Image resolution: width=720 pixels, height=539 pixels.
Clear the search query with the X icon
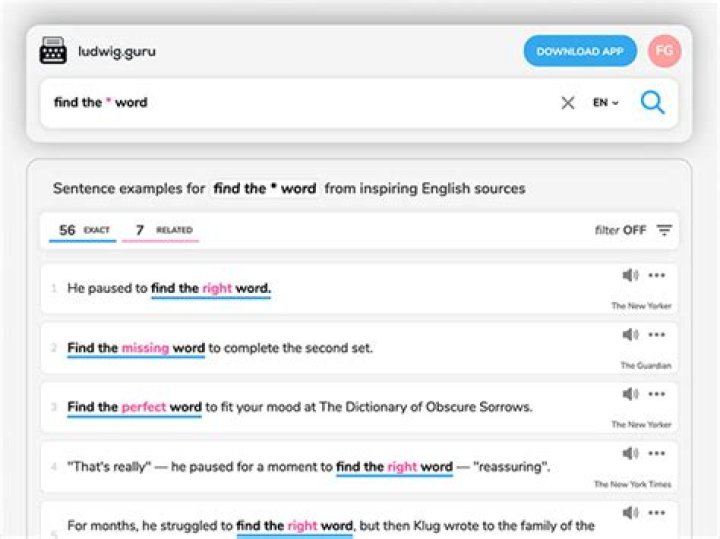coord(567,102)
